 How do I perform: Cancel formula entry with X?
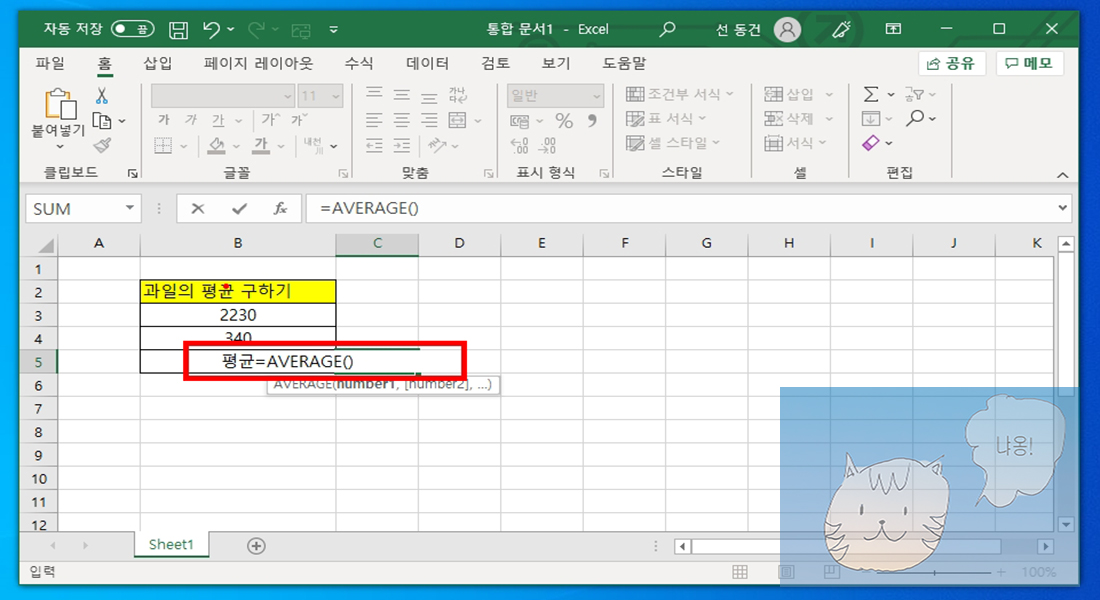pyautogui.click(x=198, y=208)
